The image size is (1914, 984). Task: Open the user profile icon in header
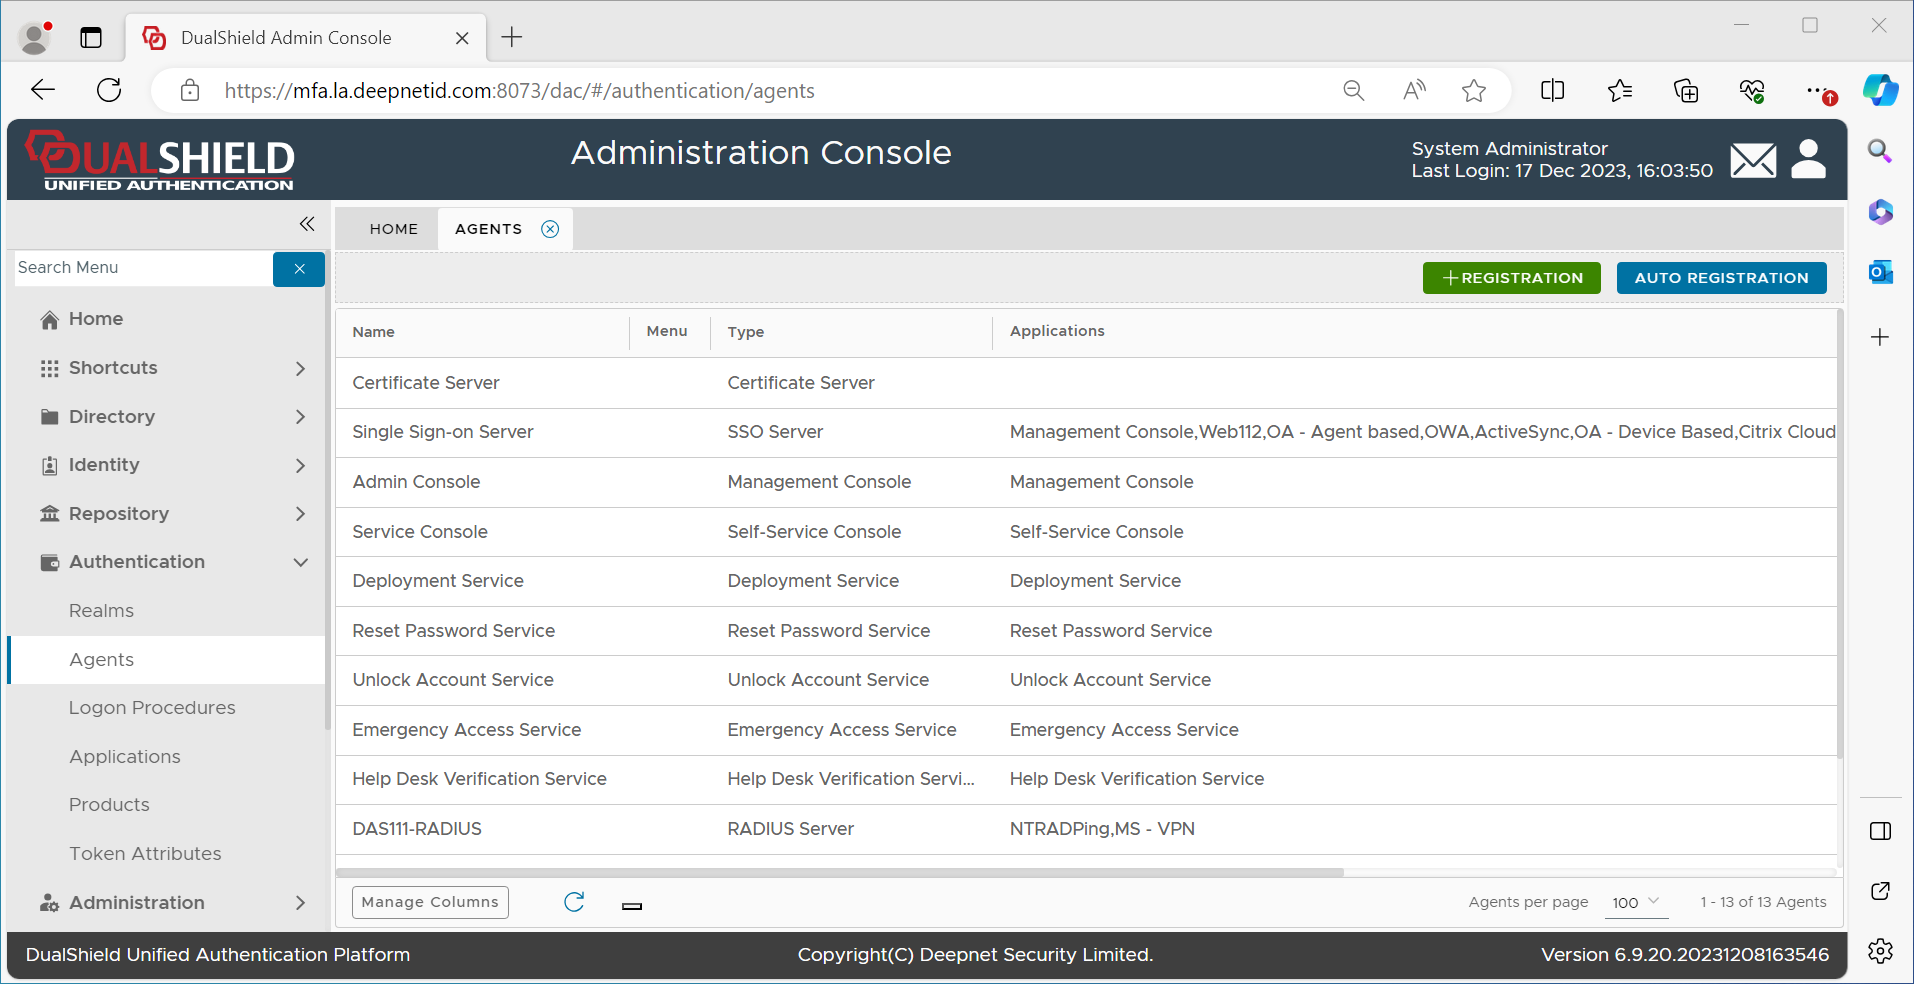coord(1808,159)
